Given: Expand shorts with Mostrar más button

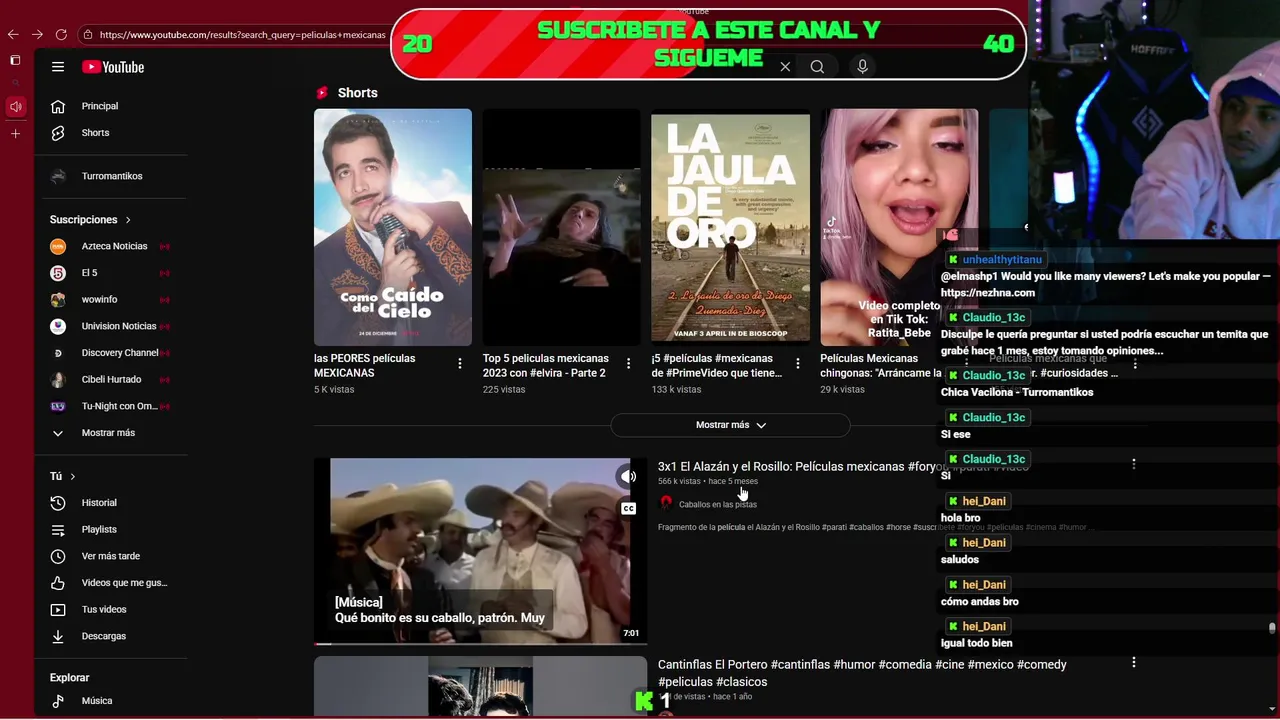Looking at the screenshot, I should coord(730,425).
